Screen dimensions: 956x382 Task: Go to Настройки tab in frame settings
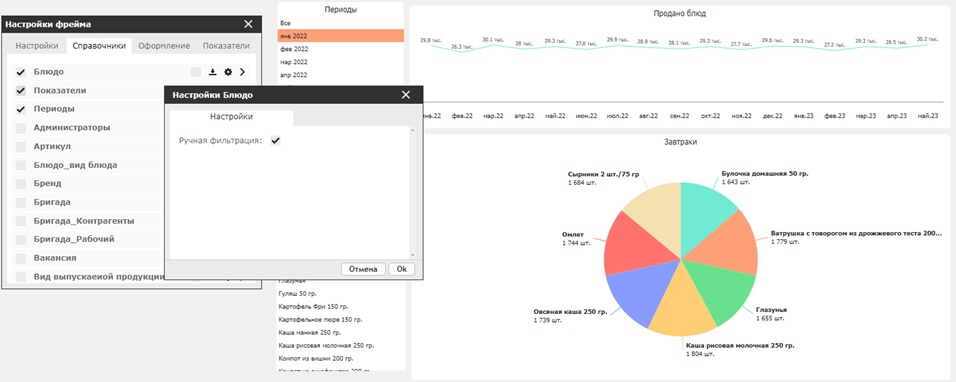[x=37, y=46]
